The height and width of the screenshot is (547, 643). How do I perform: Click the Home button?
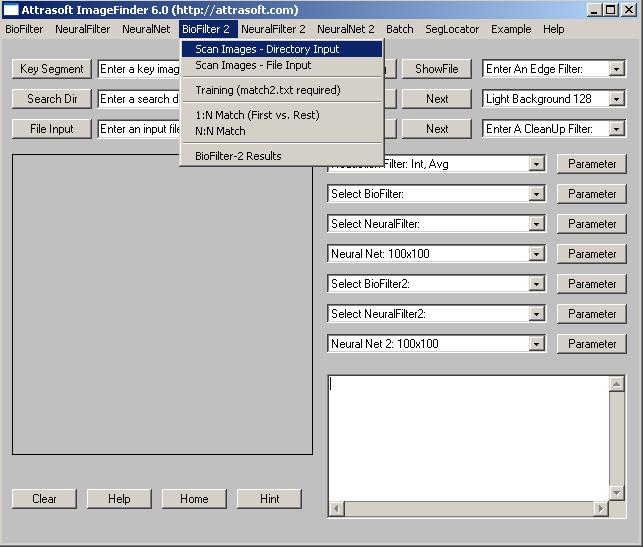click(194, 499)
